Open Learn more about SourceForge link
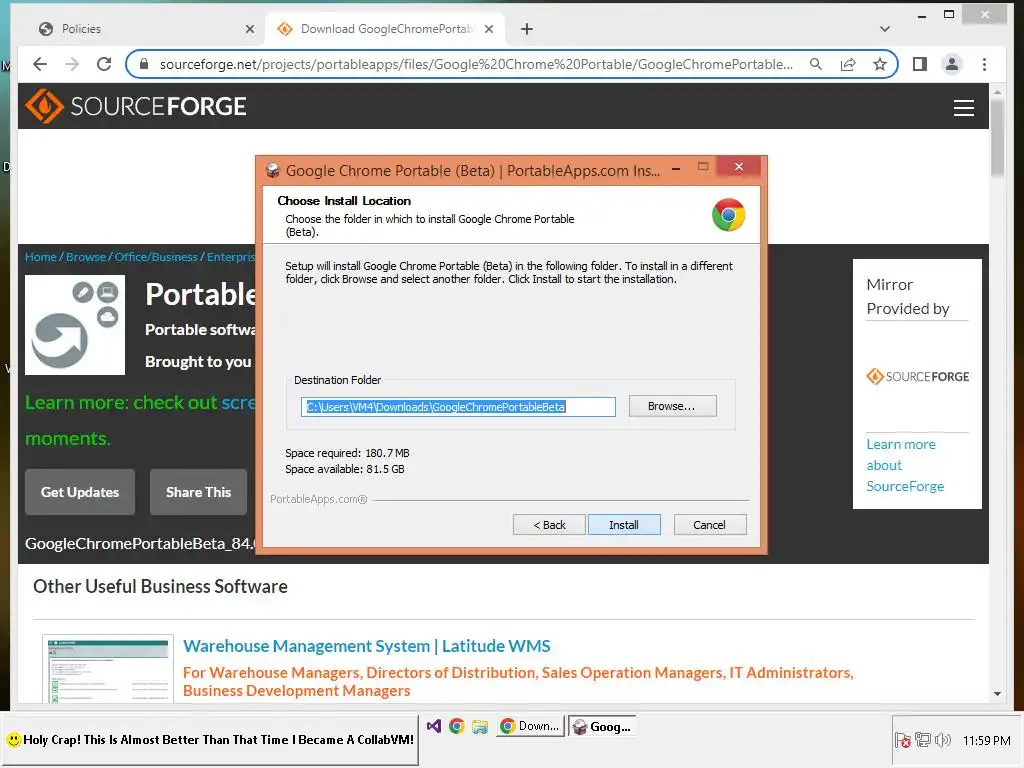 coord(905,465)
